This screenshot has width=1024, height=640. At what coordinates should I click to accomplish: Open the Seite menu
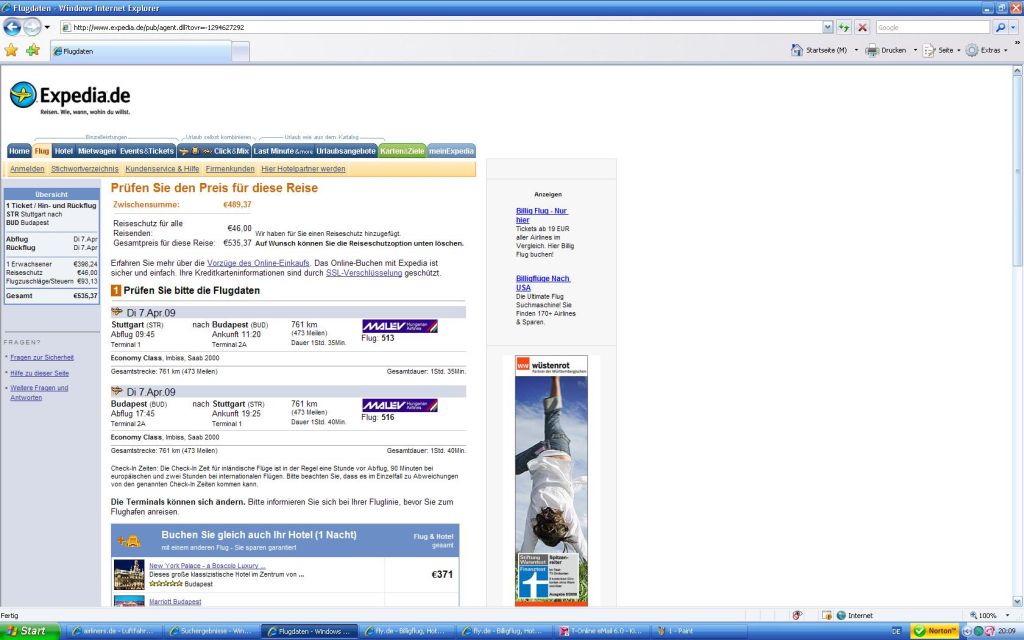pyautogui.click(x=941, y=50)
